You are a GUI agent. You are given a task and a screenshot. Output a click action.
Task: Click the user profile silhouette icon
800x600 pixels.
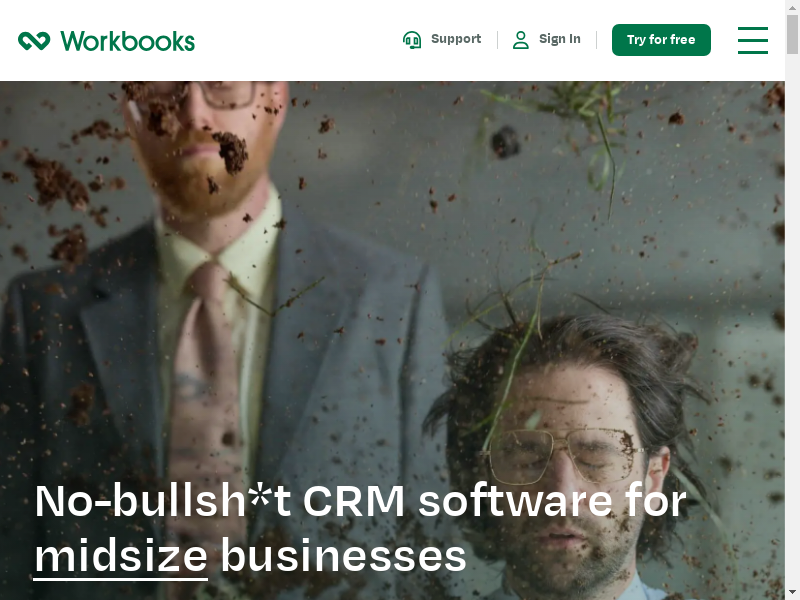click(x=520, y=40)
